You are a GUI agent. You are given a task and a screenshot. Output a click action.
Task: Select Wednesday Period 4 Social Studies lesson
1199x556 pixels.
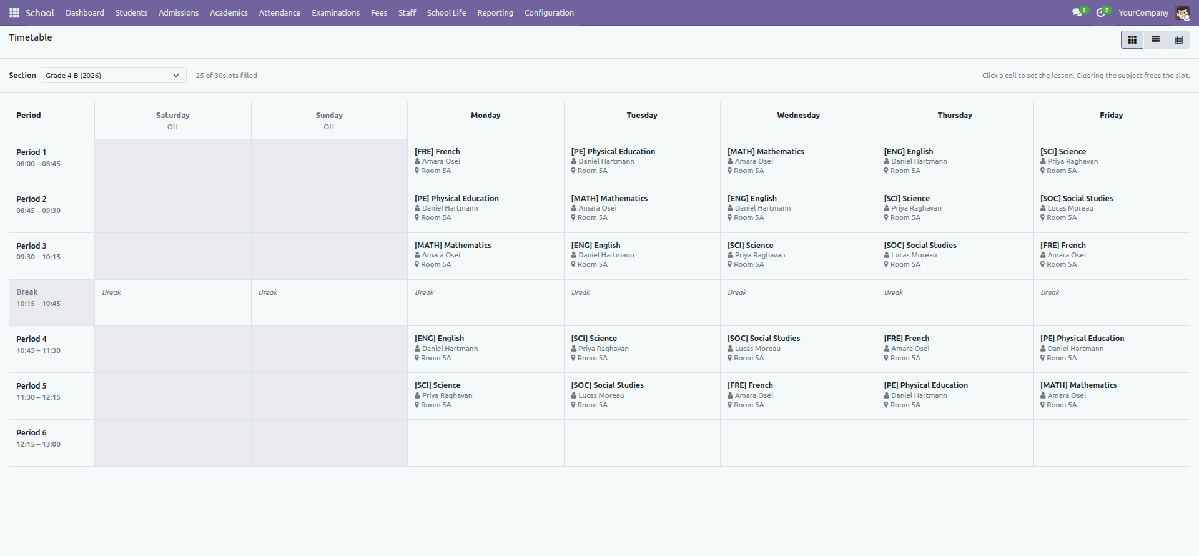798,349
